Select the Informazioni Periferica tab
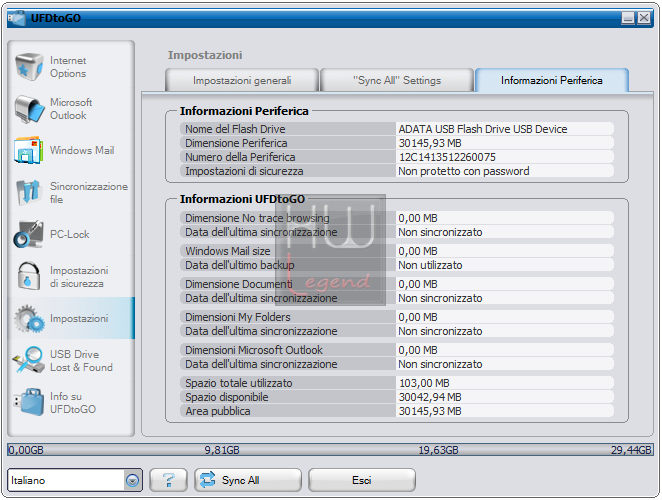Screen dimensions: 662x500 click(x=552, y=80)
